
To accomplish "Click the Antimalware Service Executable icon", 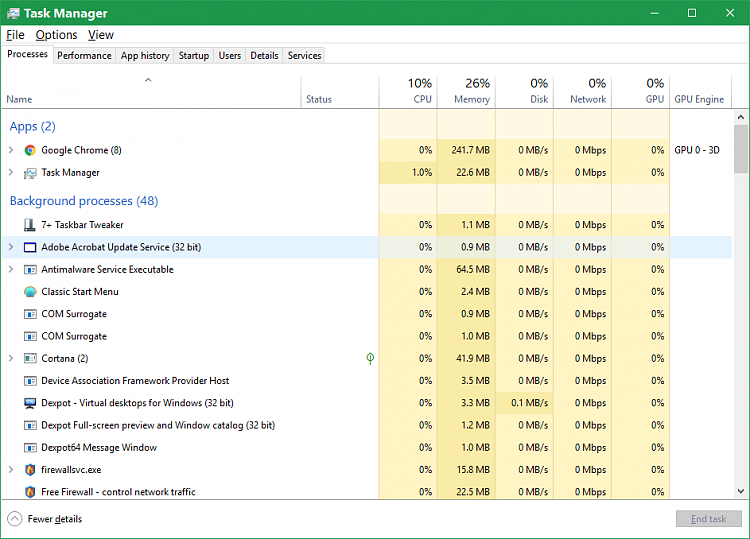I will (30, 270).
